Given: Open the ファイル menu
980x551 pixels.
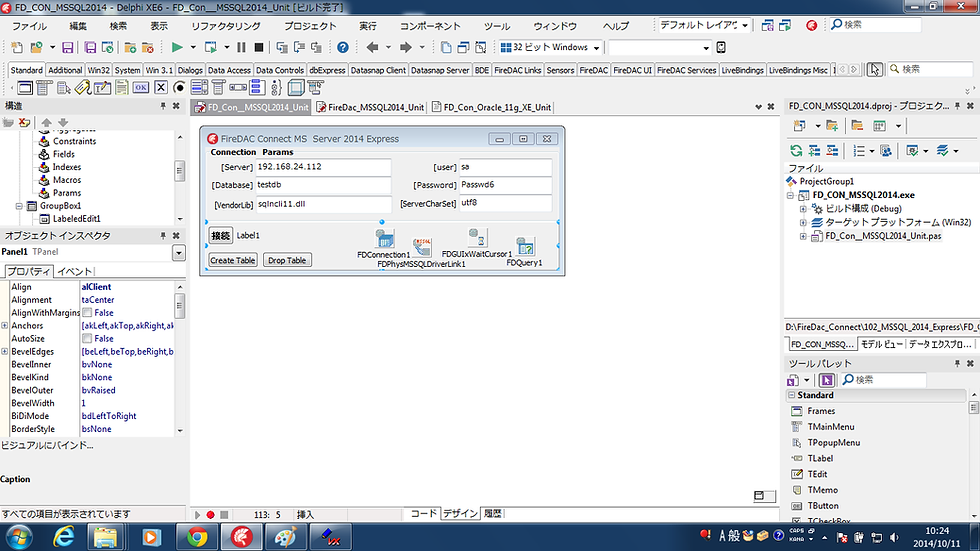Looking at the screenshot, I should [29, 26].
